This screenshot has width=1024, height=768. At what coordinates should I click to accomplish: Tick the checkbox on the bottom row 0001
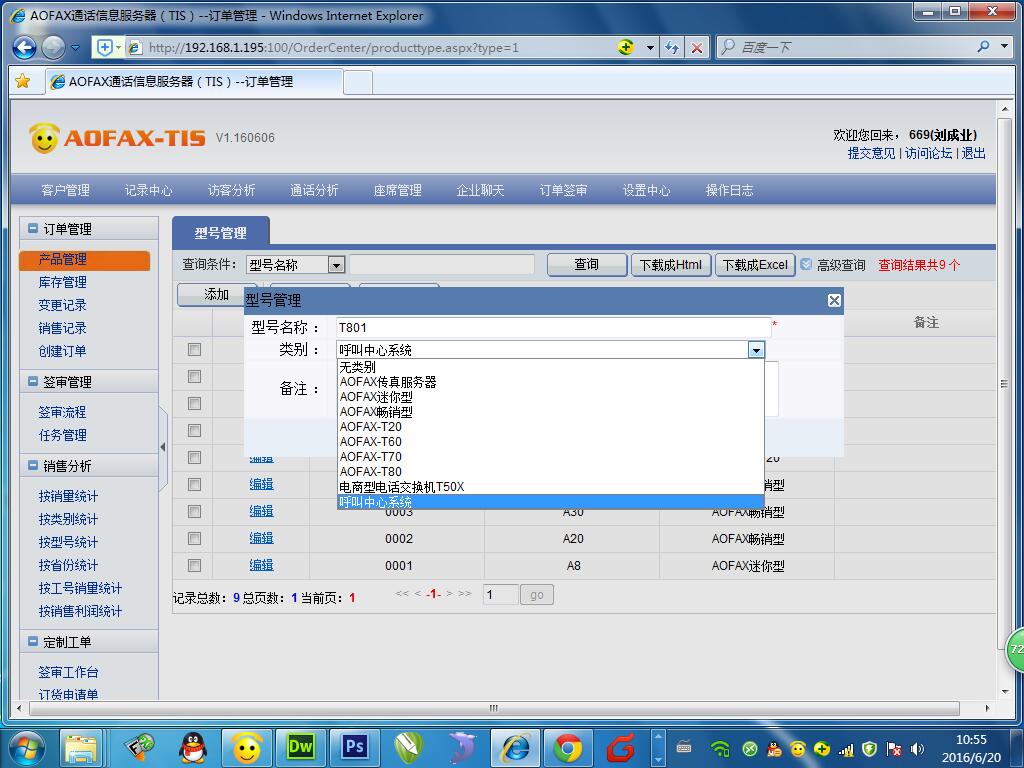click(x=194, y=565)
